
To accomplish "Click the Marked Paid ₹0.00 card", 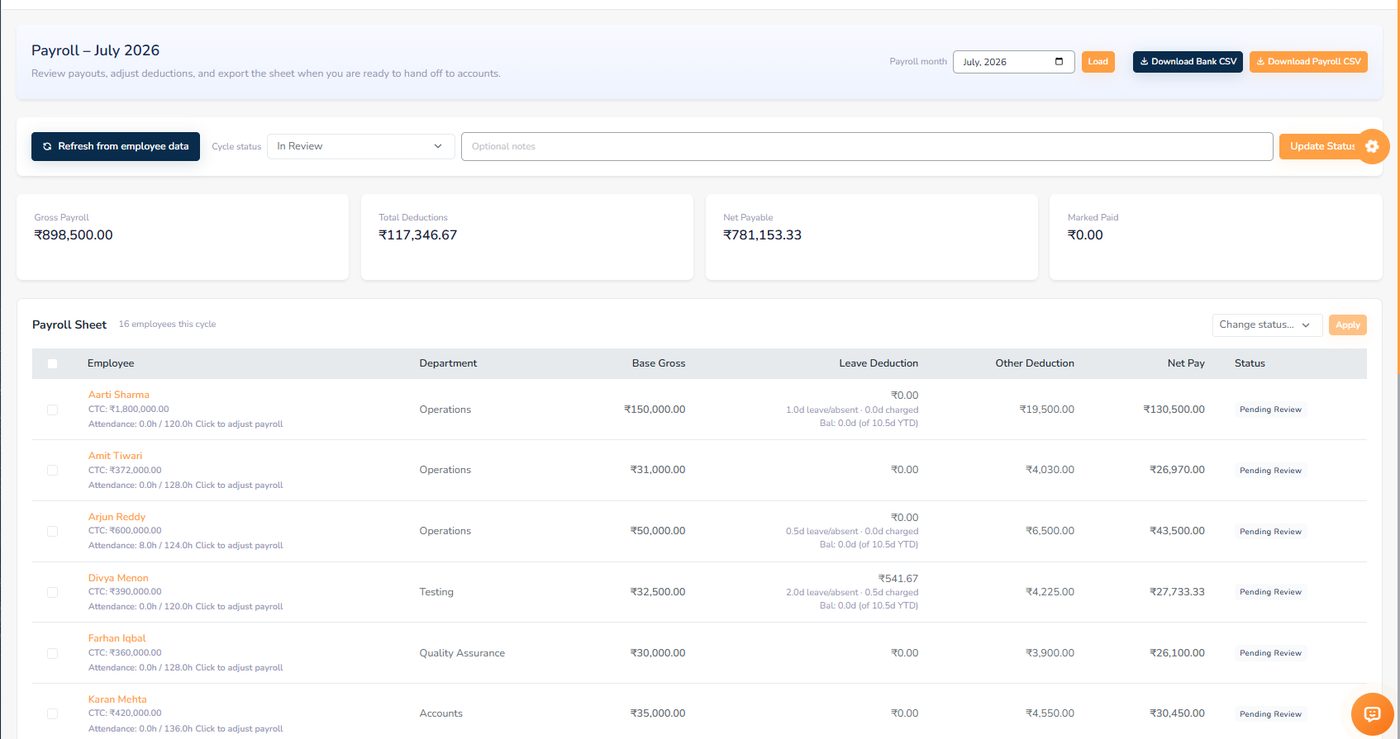I will (1216, 237).
